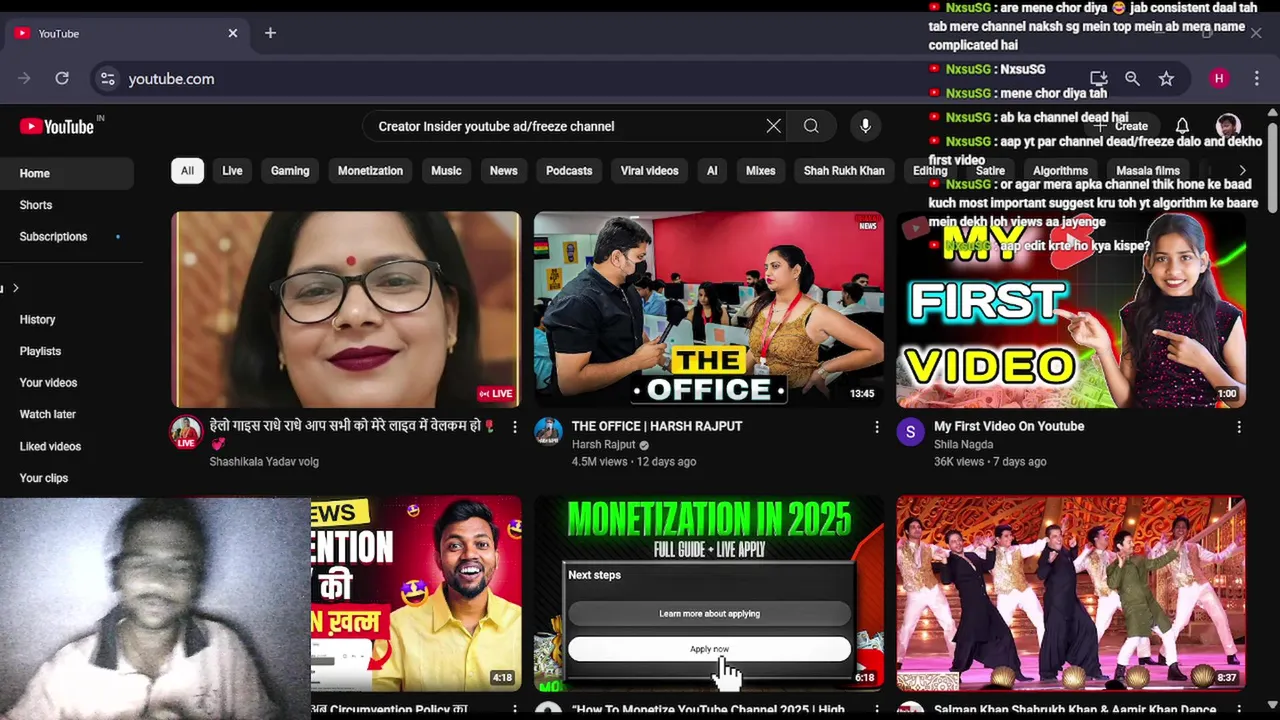This screenshot has height=720, width=1280.
Task: Open the Salman Khan dance video thumbnail
Action: [1070, 593]
